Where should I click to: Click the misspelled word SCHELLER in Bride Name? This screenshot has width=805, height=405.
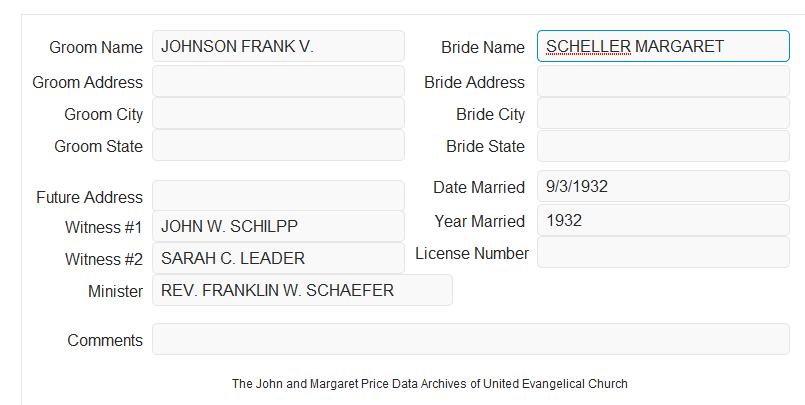pyautogui.click(x=588, y=46)
